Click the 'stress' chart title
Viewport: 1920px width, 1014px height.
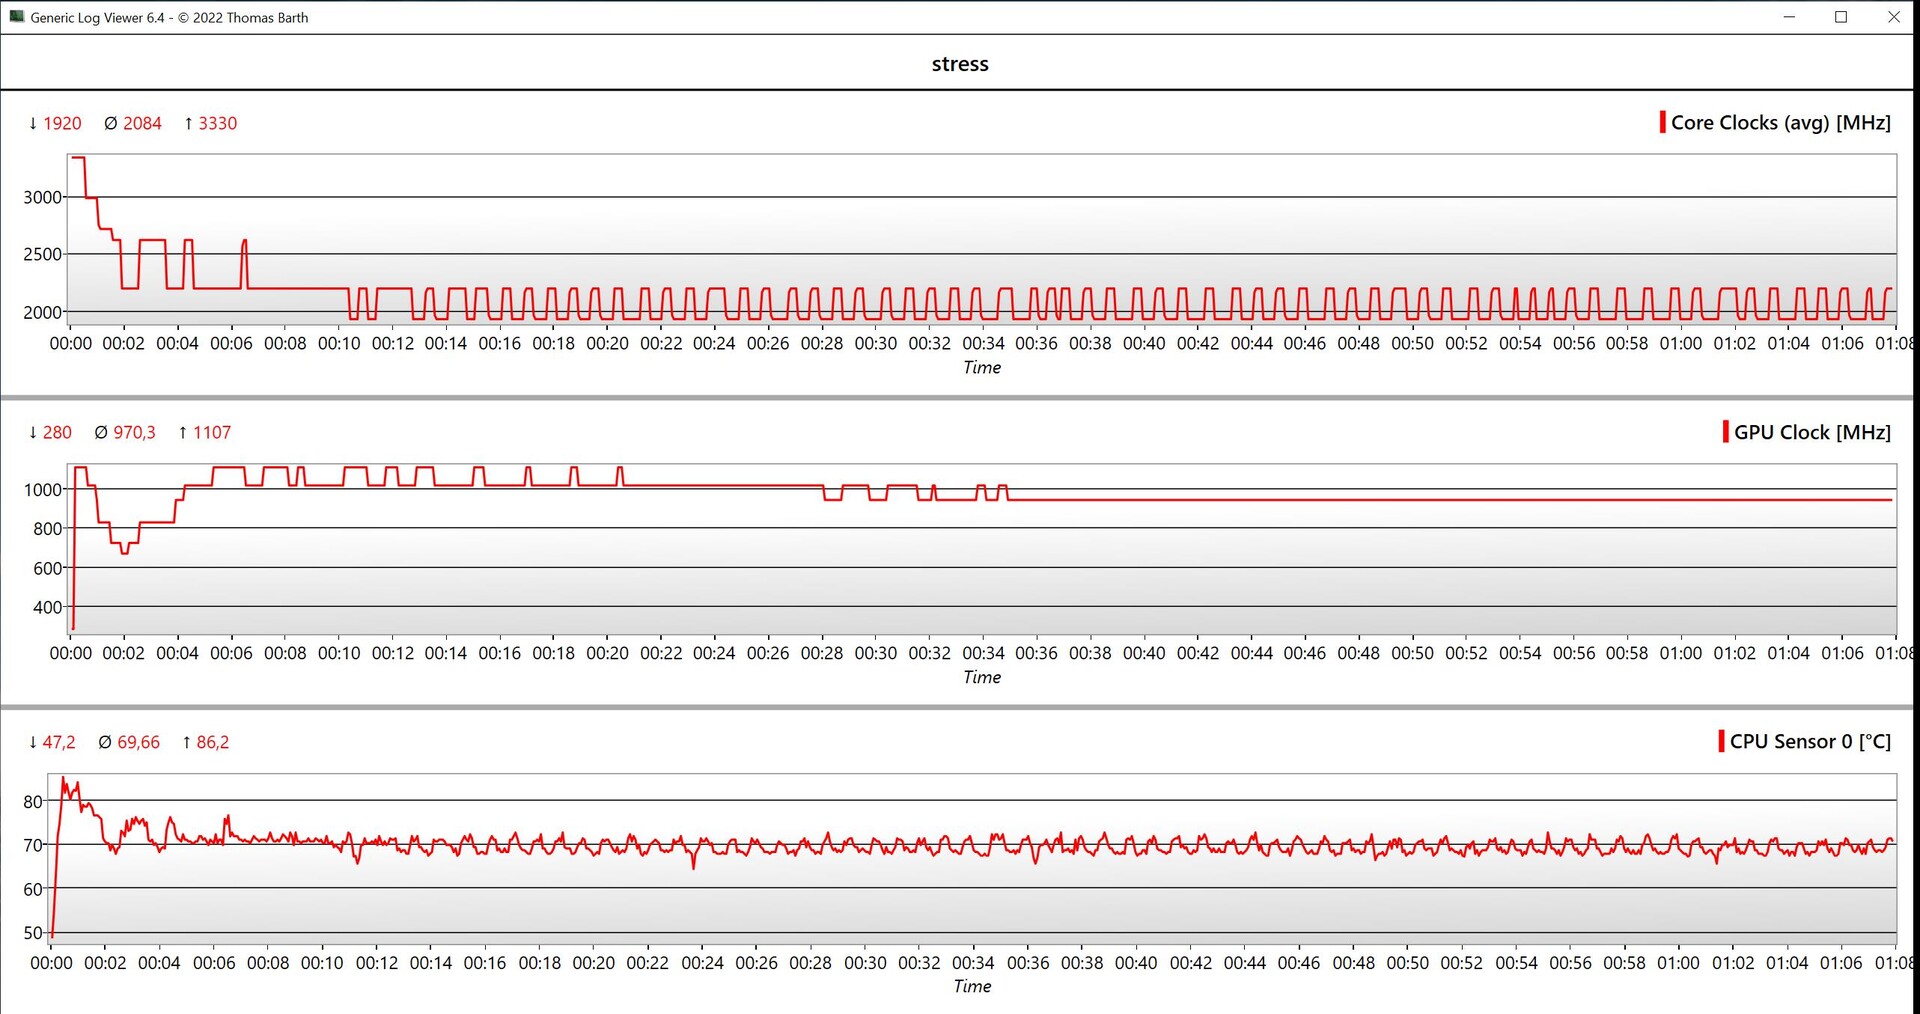[960, 64]
